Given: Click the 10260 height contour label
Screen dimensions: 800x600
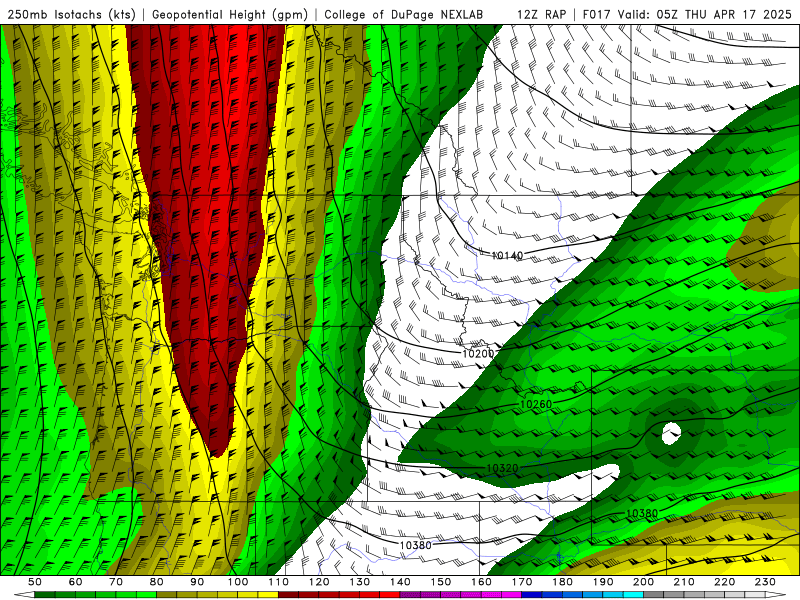Looking at the screenshot, I should pos(536,404).
